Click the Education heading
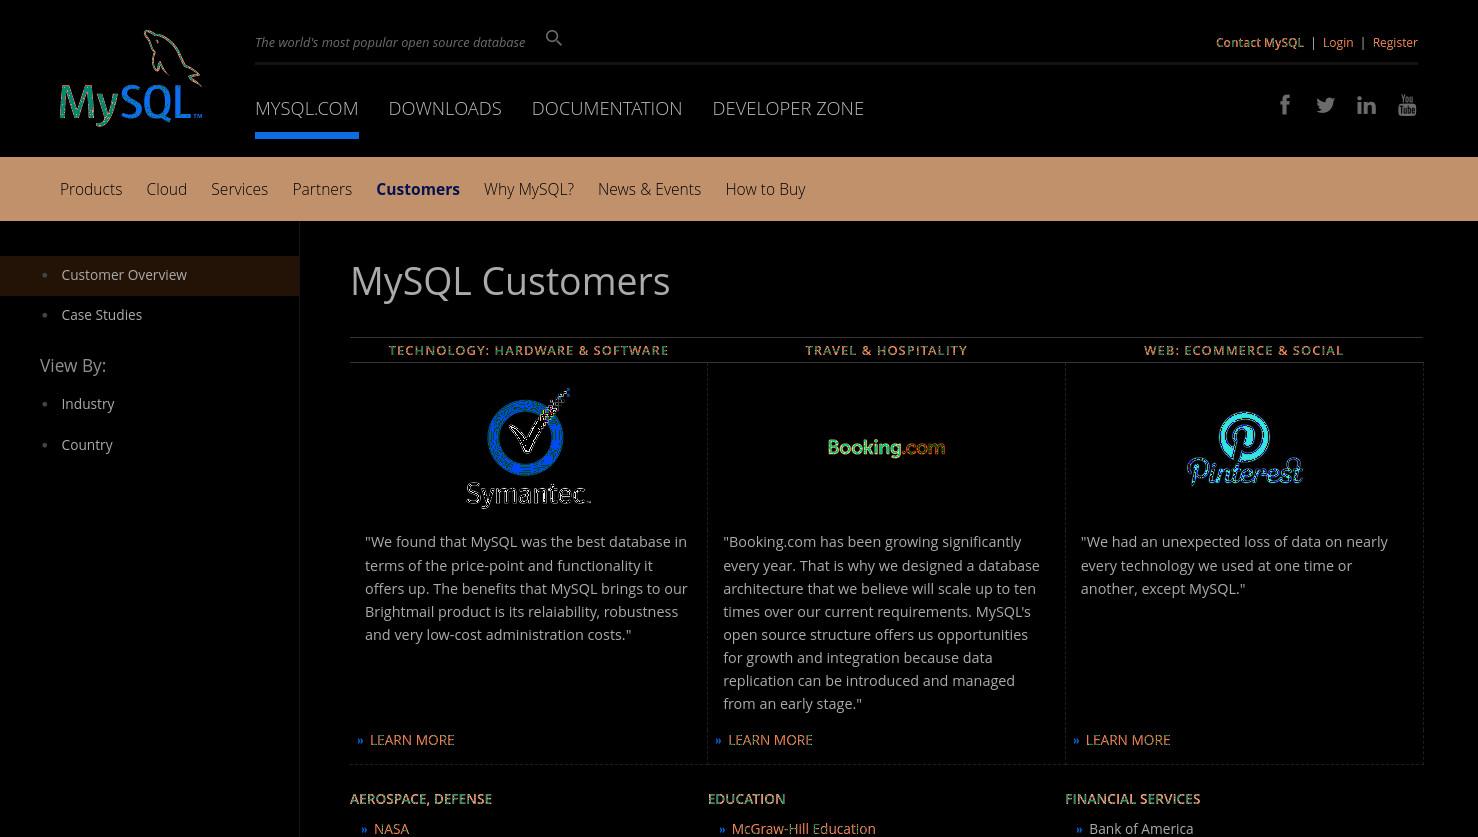 746,799
